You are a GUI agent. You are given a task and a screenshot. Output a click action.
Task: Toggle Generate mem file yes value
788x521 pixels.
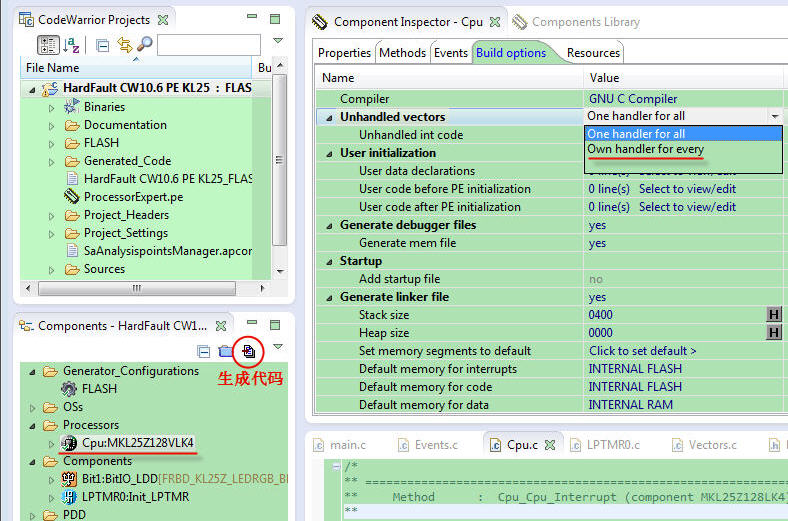pyautogui.click(x=597, y=243)
